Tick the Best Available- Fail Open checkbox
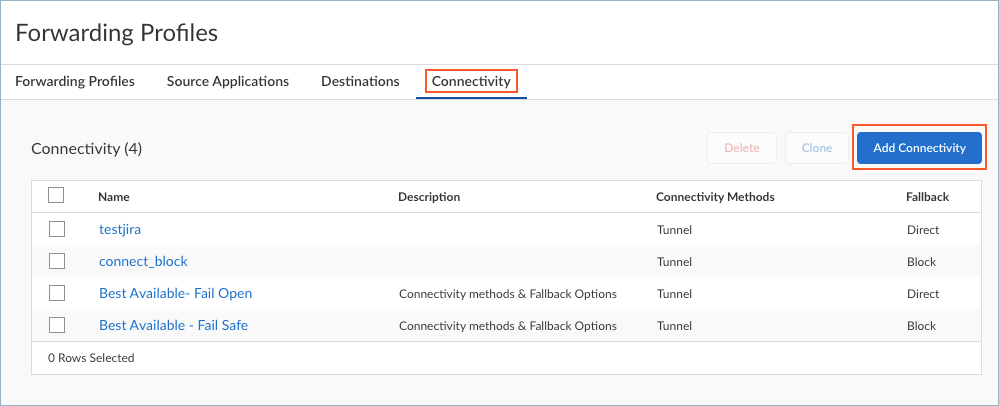999x406 pixels. click(57, 293)
